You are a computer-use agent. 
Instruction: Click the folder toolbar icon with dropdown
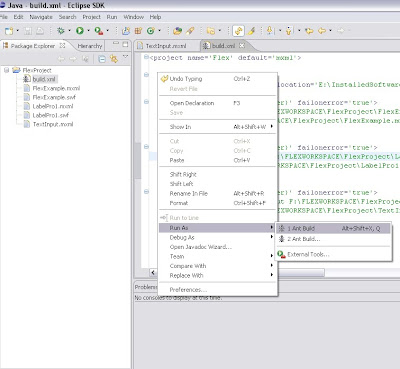tap(211, 31)
